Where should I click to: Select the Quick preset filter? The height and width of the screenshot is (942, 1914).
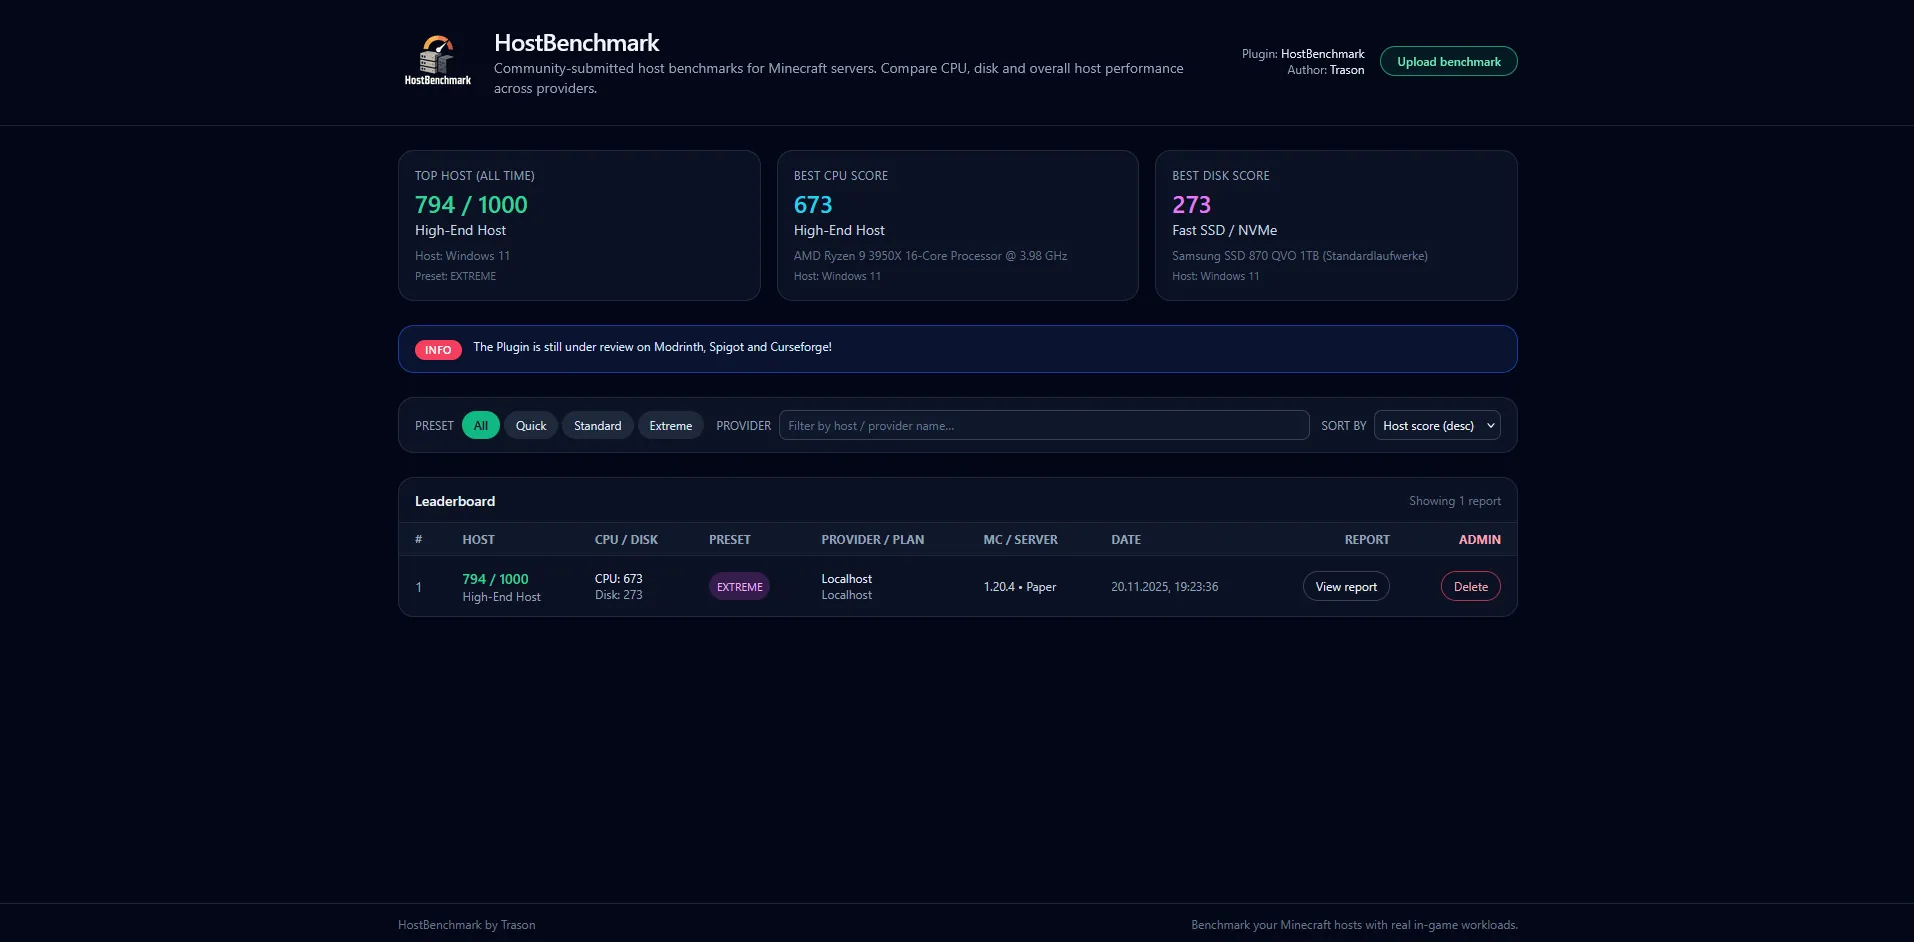coord(531,425)
